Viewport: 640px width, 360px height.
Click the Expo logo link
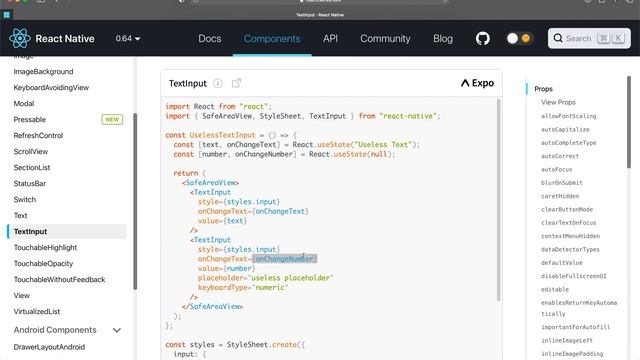coord(477,83)
